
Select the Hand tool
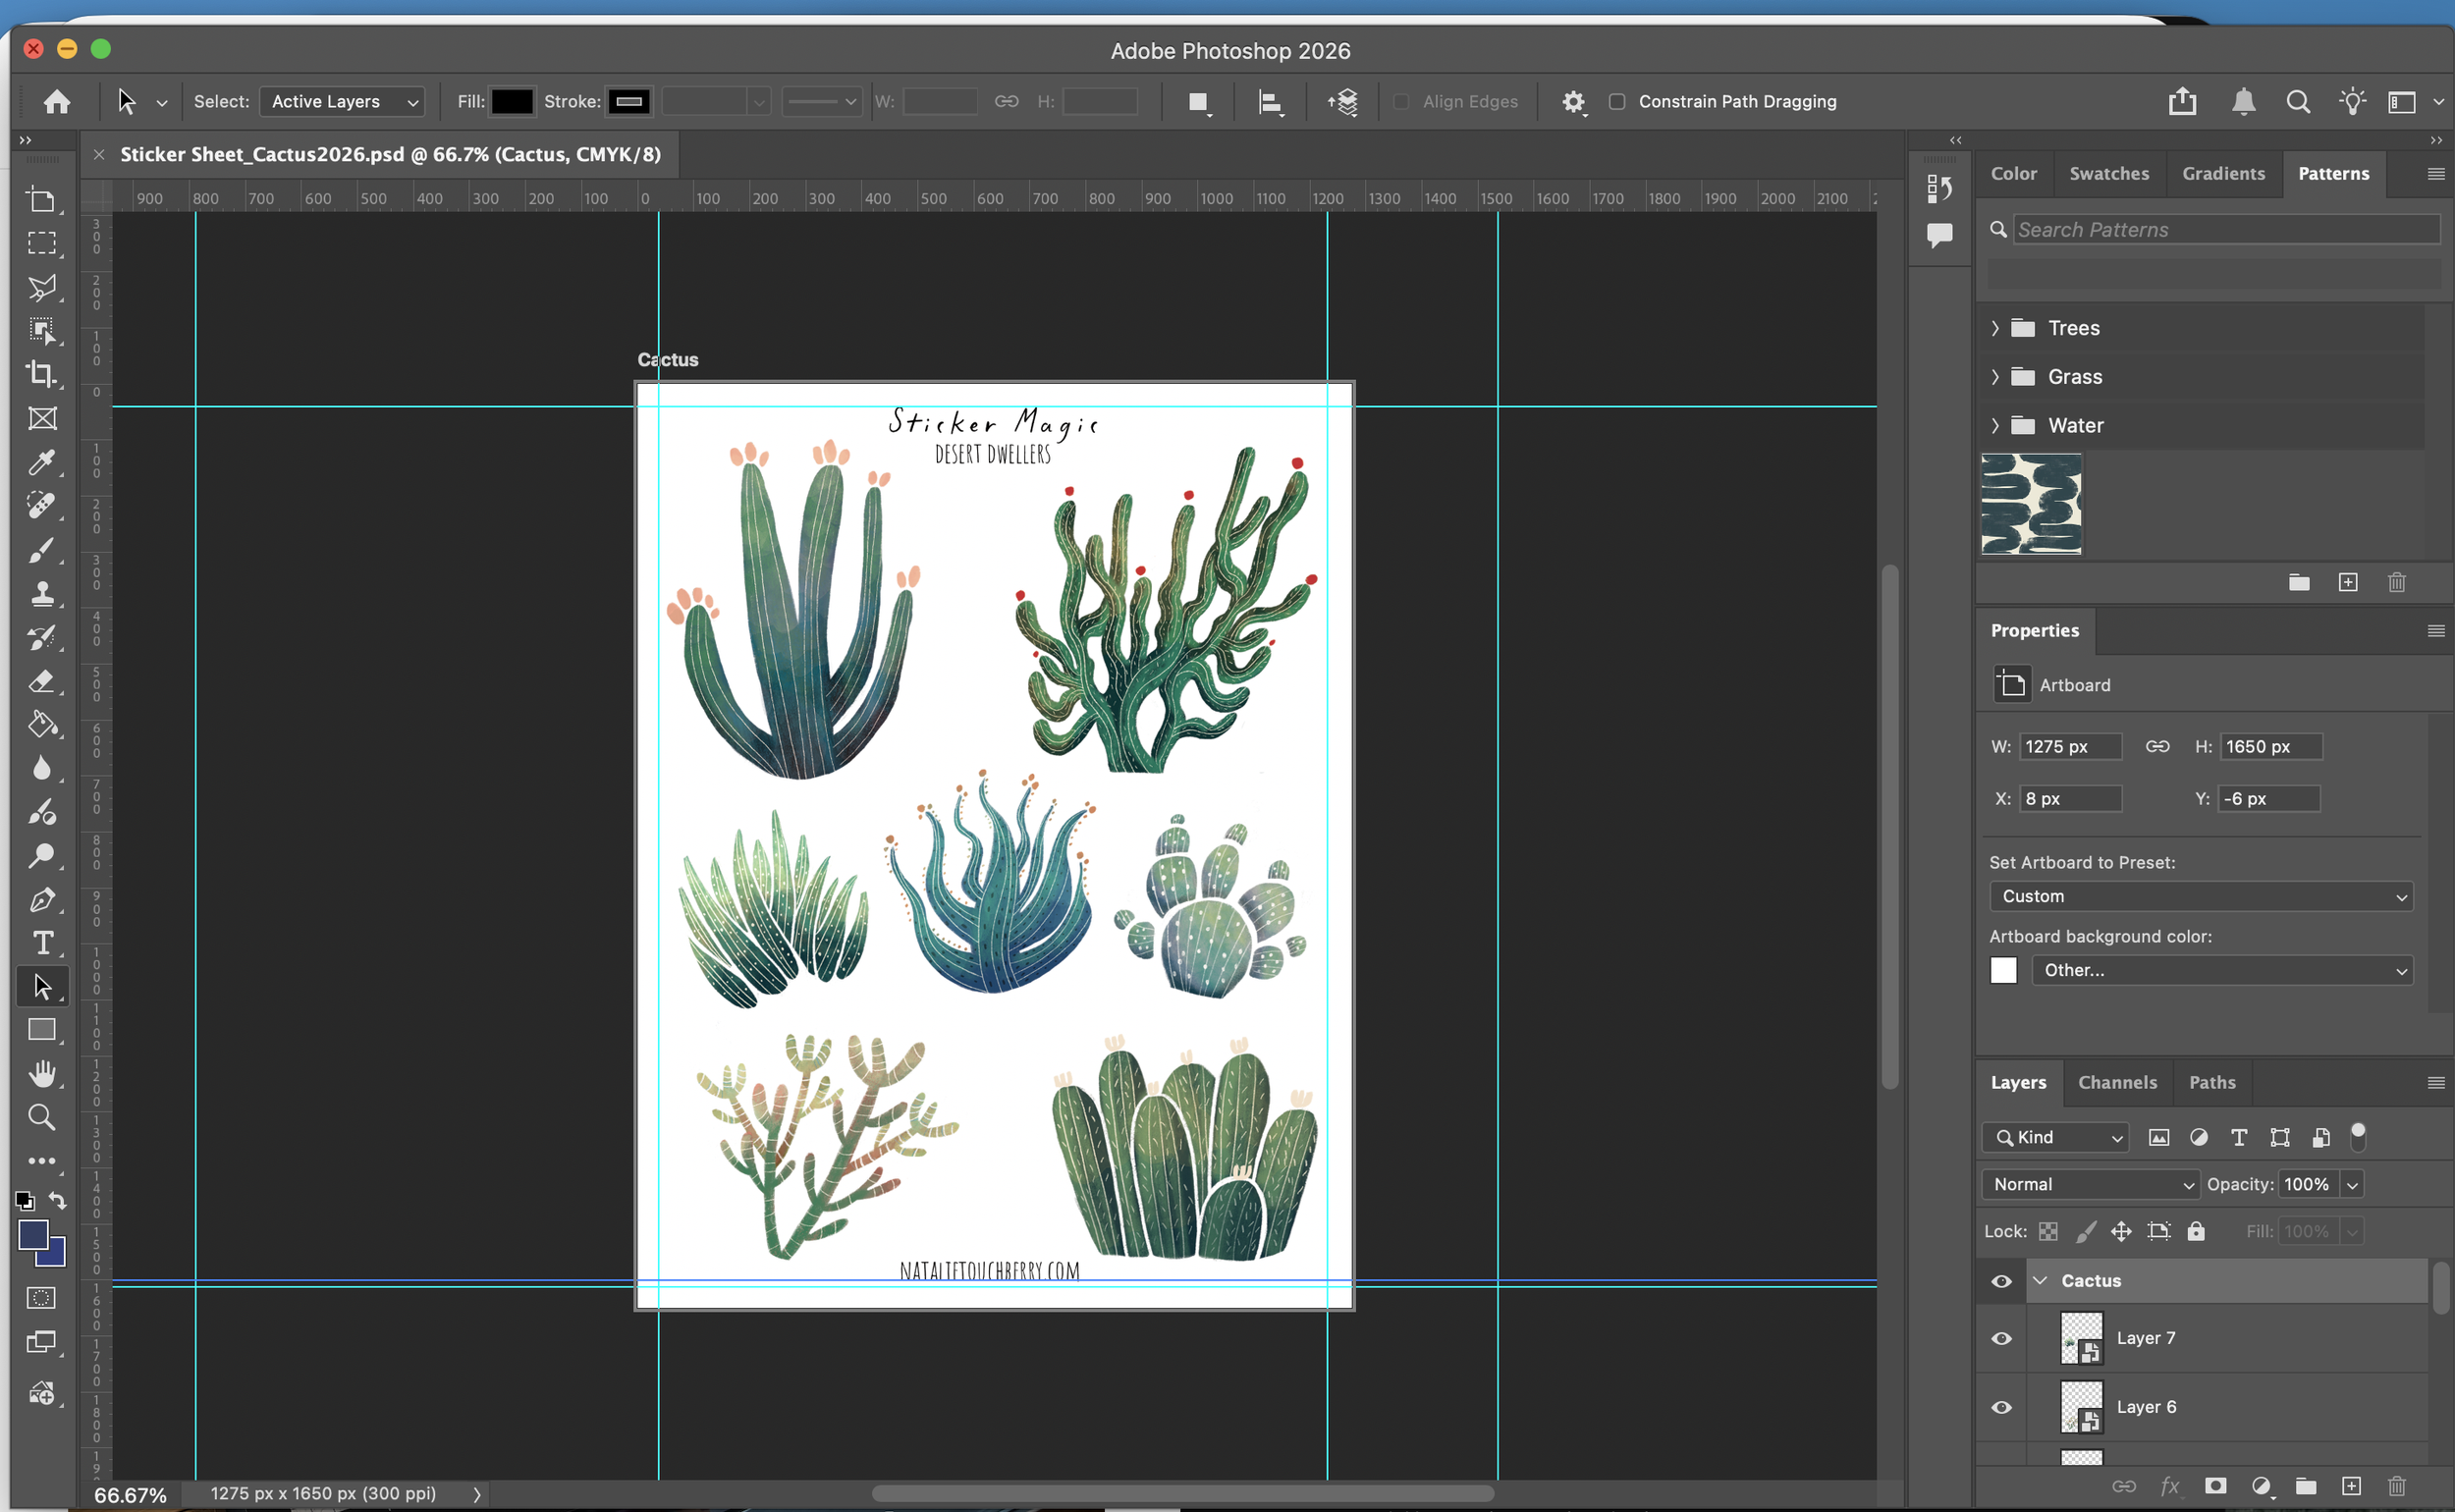tap(41, 1074)
